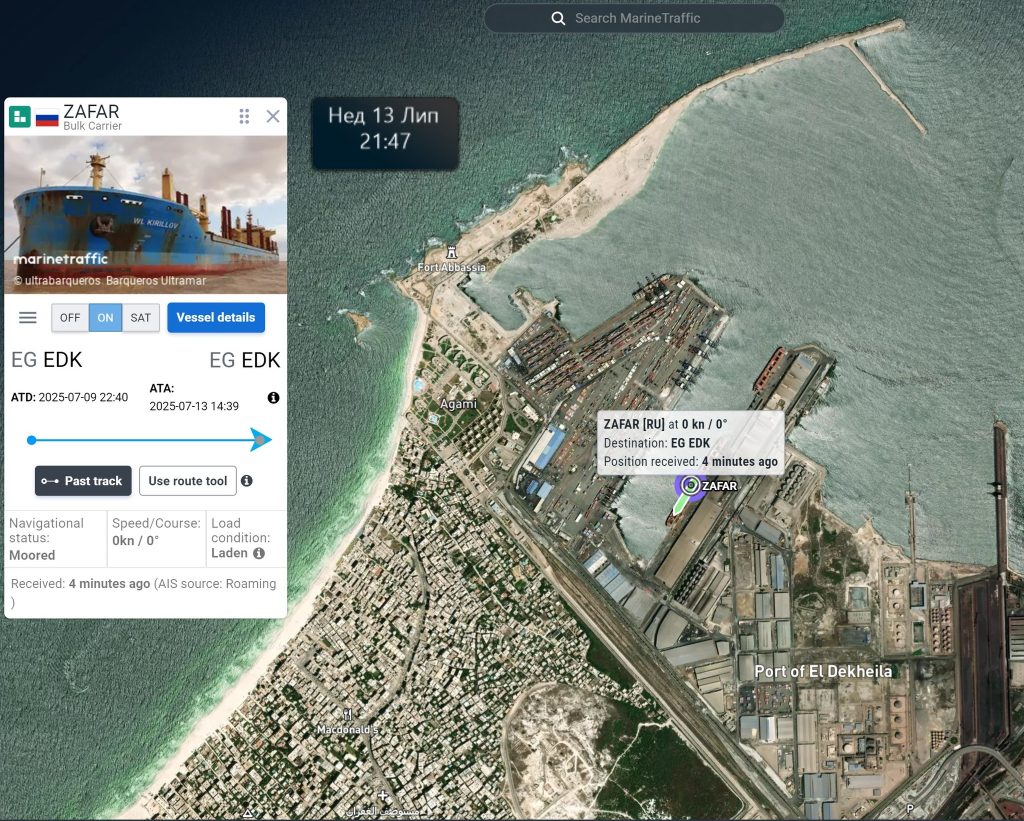The image size is (1024, 821).
Task: Click the Laden load condition value
Action: 229,553
